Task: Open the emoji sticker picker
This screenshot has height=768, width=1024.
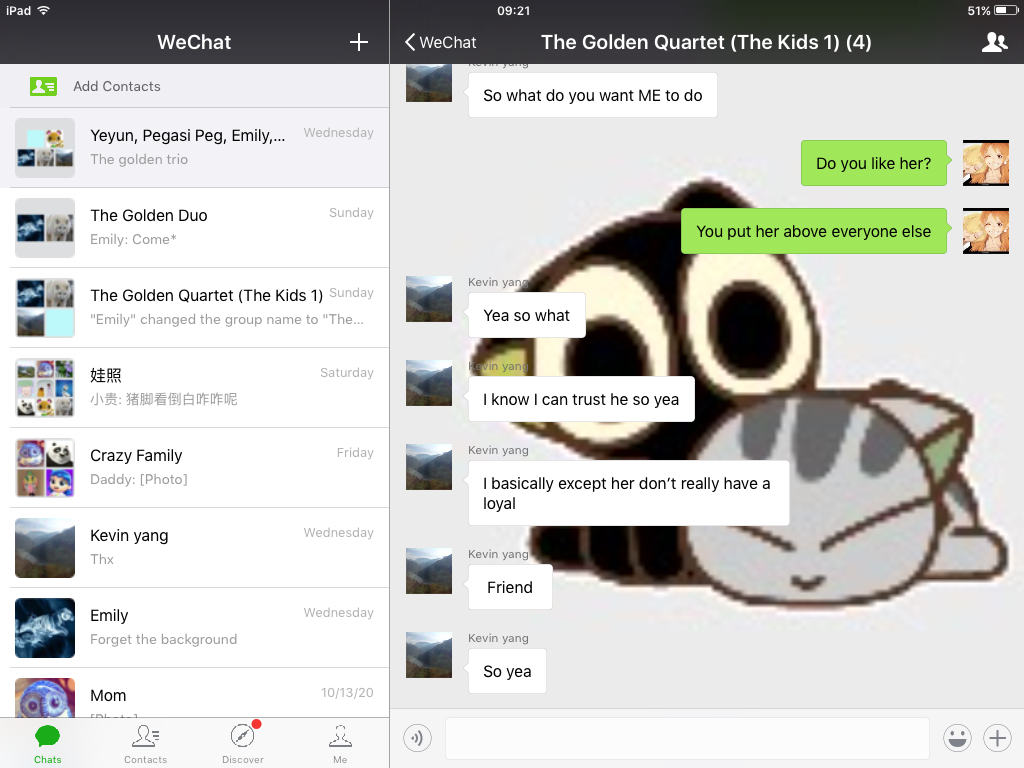Action: click(957, 738)
